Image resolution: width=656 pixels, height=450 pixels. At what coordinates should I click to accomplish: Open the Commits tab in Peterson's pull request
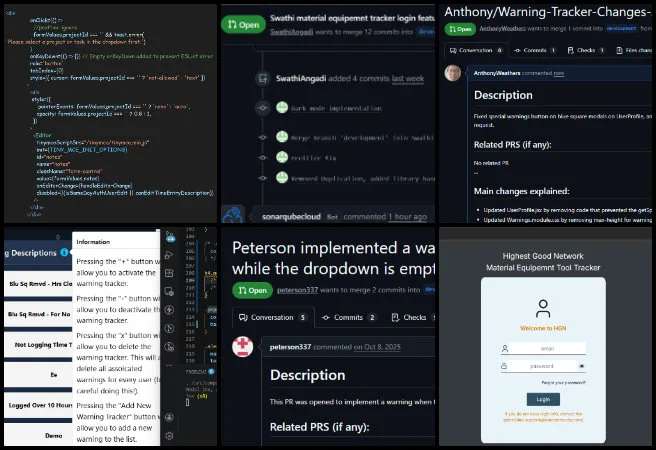pos(348,317)
